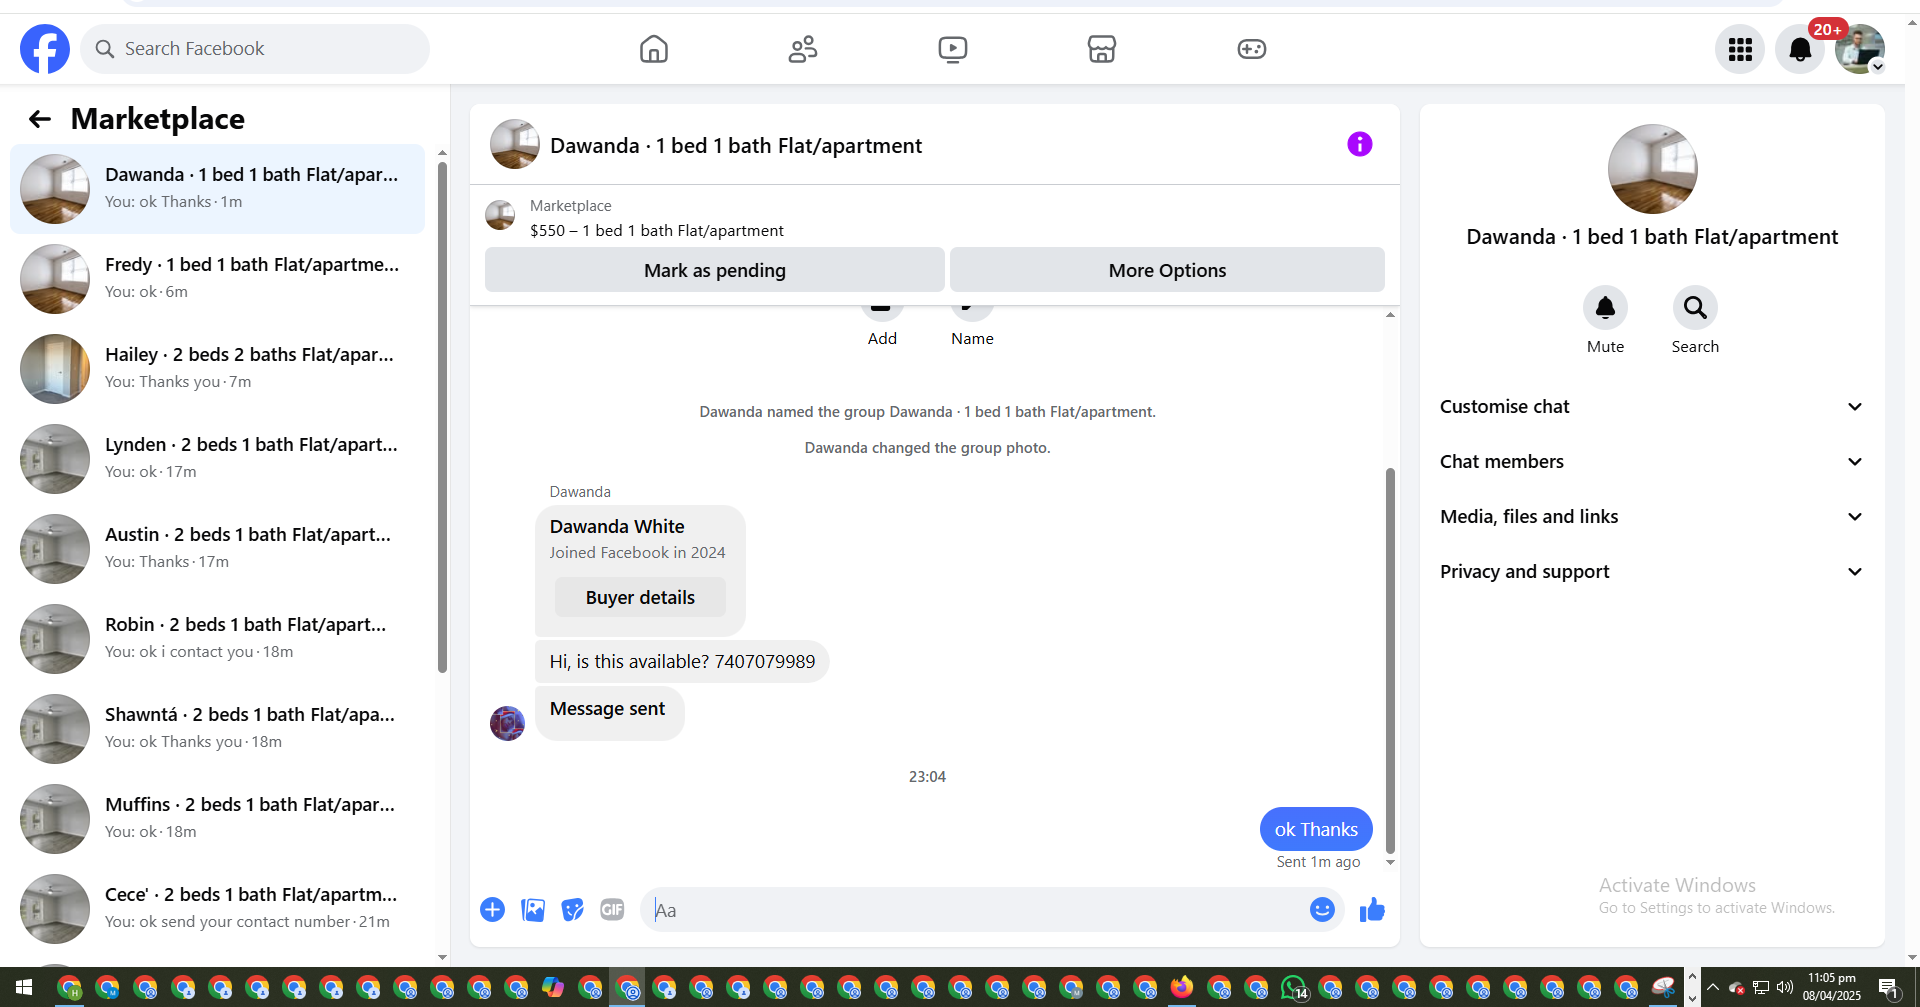
Task: Open the Friends icon in top navigation
Action: click(x=803, y=49)
